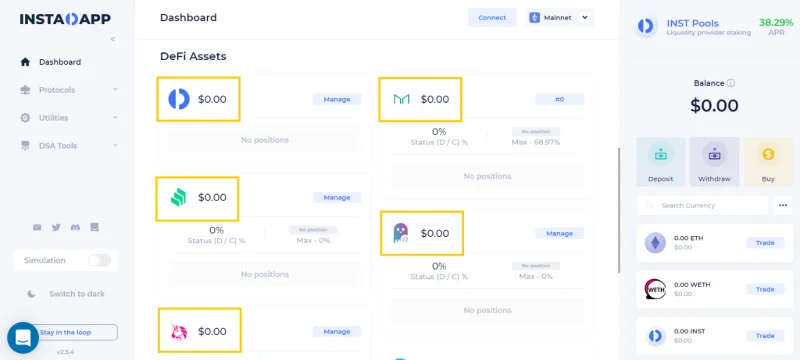Click the Balance info icon
800x360 pixels.
point(731,83)
